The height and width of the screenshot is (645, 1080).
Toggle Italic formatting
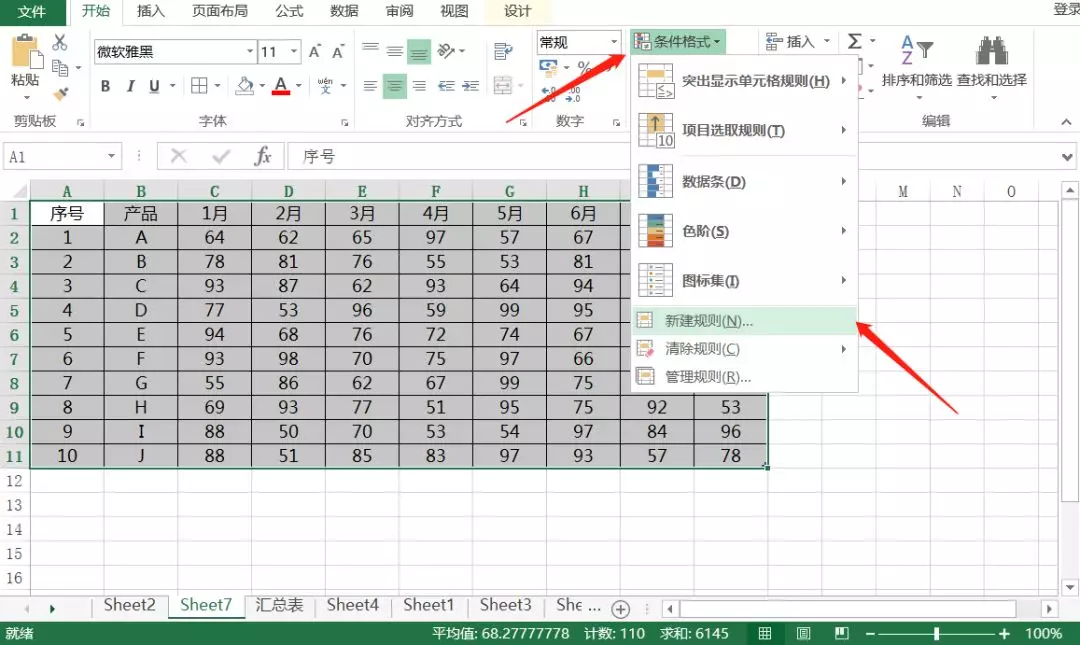click(130, 86)
